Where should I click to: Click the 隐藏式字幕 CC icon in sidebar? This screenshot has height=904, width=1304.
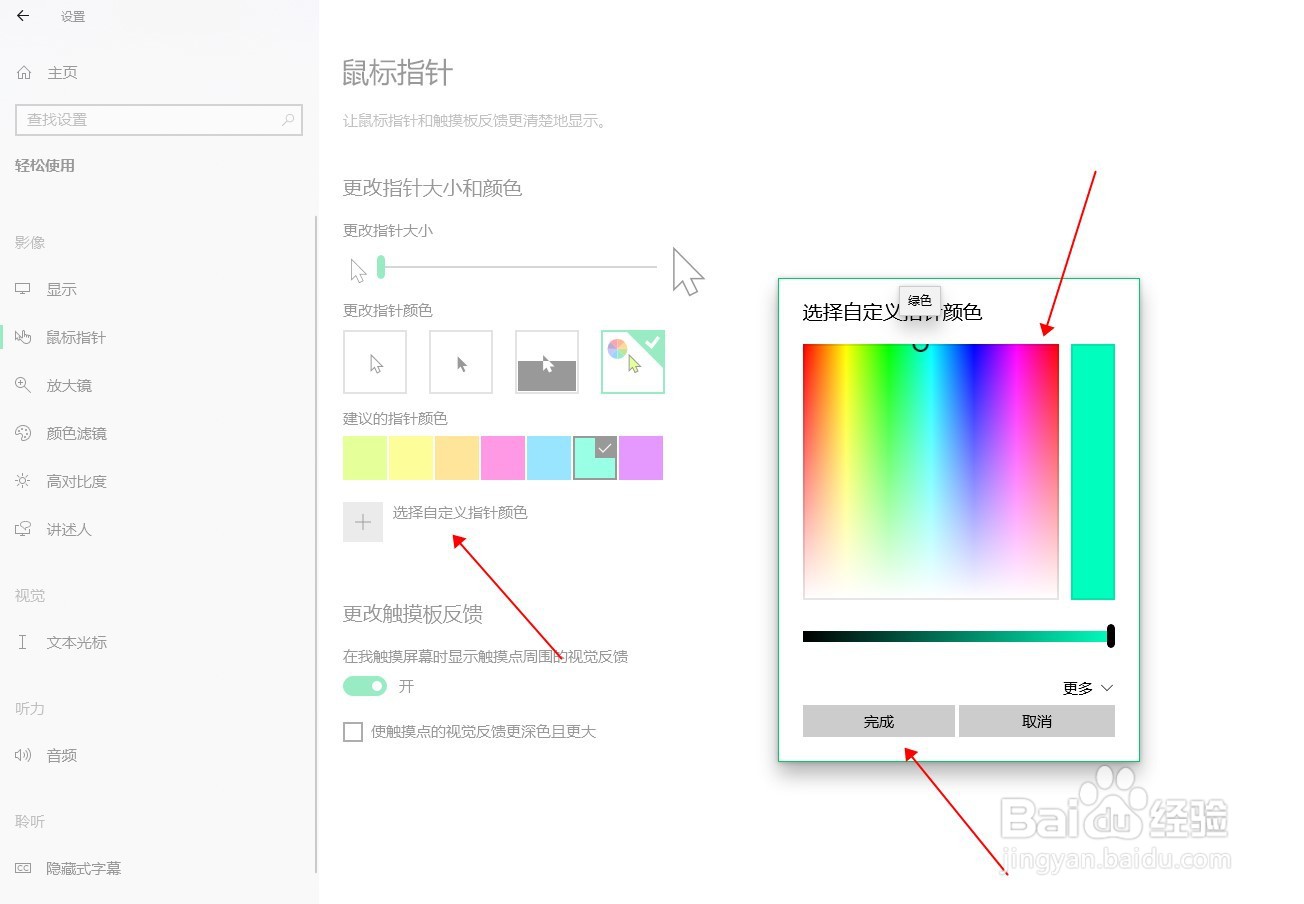23,868
